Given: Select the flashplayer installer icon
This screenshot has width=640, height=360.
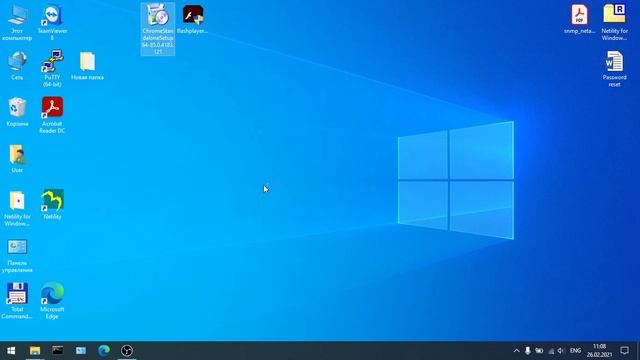Looking at the screenshot, I should pos(193,19).
